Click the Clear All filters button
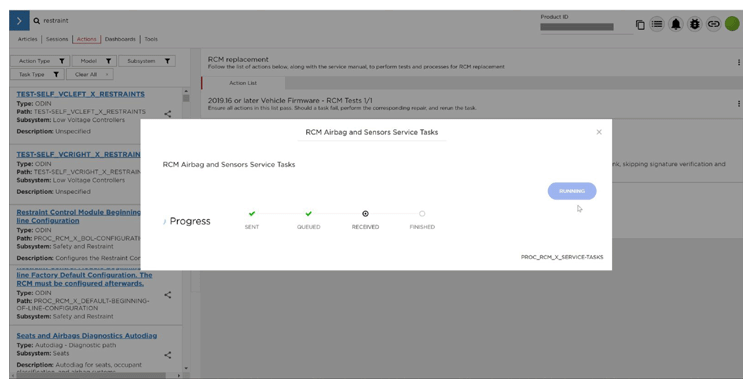The height and width of the screenshot is (388, 752). click(x=91, y=74)
